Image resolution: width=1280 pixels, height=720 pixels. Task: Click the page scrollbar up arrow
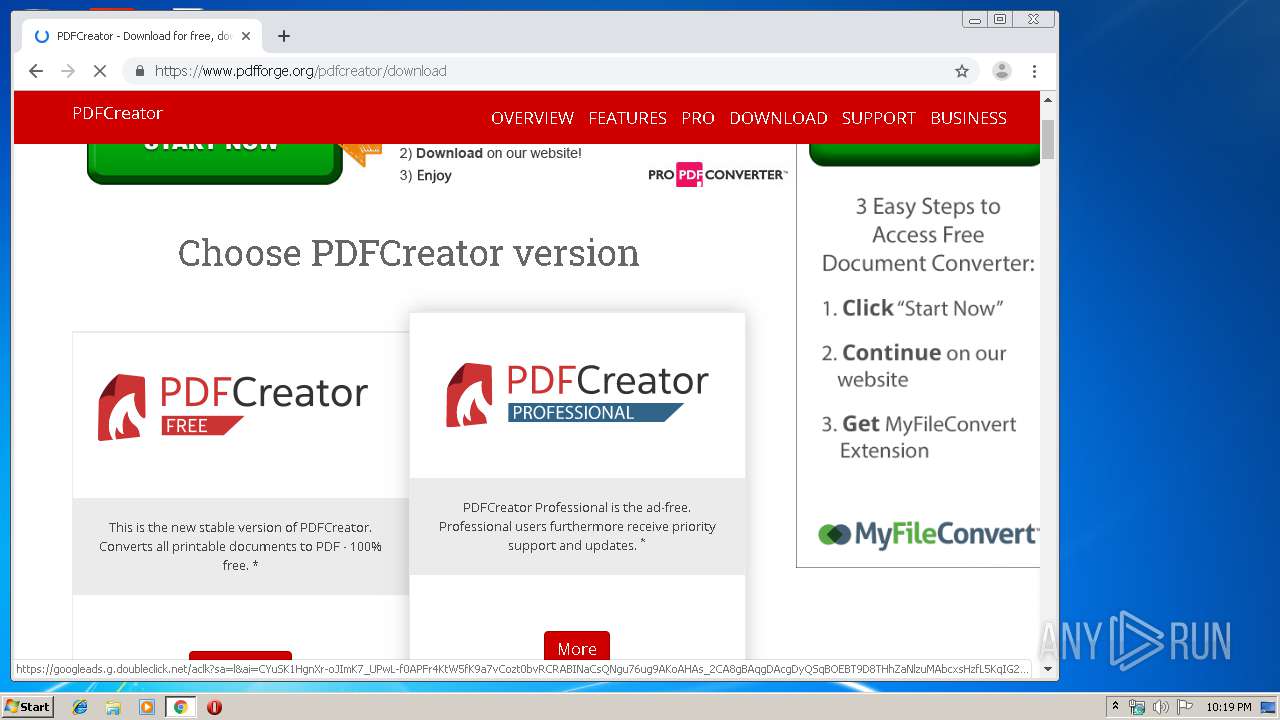click(1048, 101)
